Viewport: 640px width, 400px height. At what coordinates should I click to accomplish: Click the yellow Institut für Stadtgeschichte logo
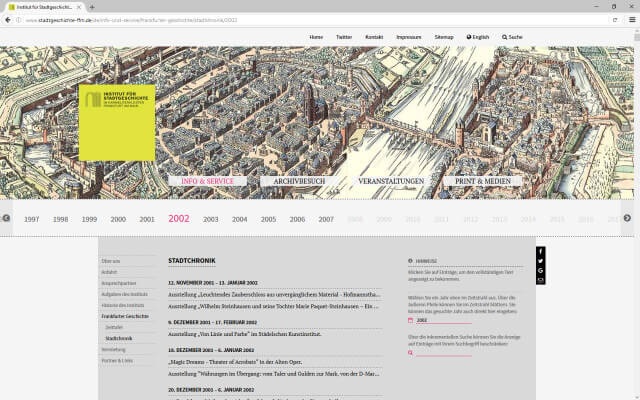pyautogui.click(x=117, y=122)
